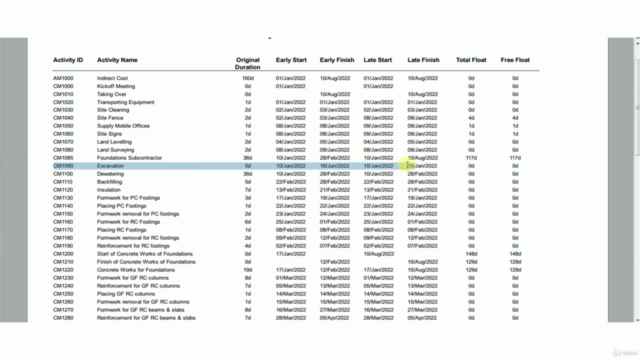Click Formwork for GF RC beams & slabs

tap(140, 310)
